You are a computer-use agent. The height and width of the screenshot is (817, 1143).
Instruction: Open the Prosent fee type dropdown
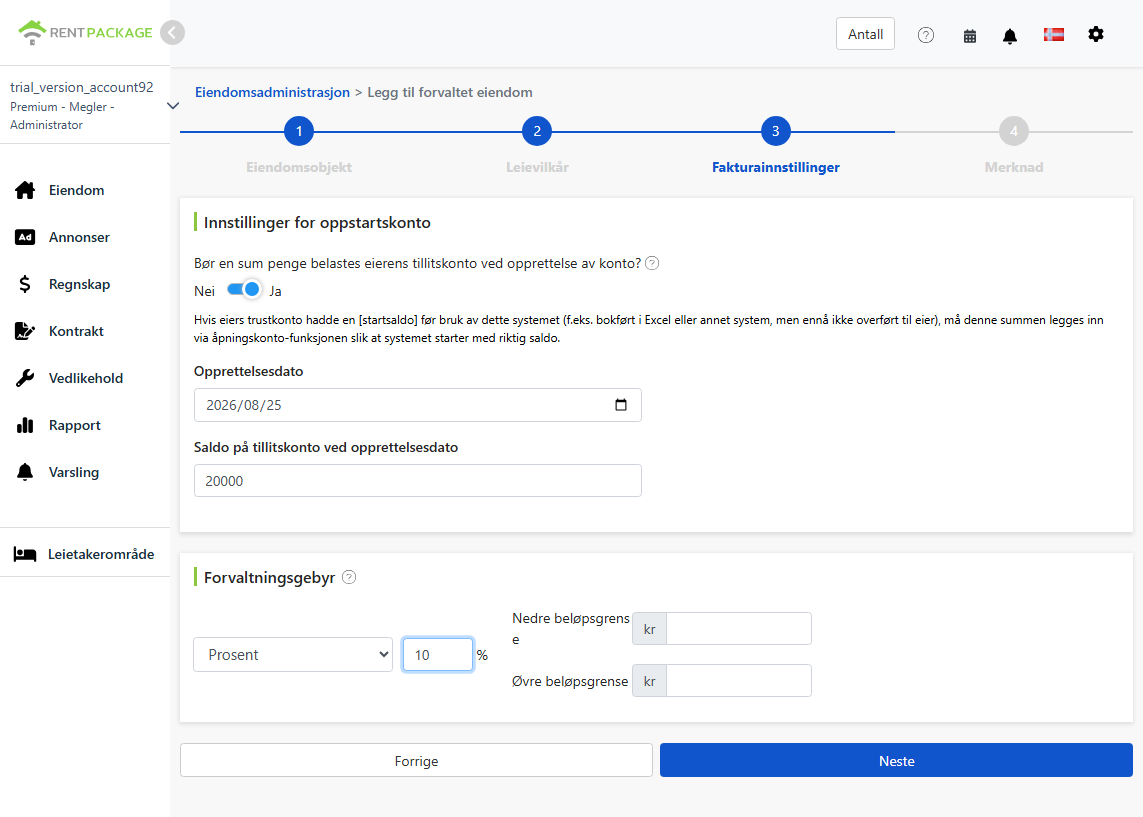(x=293, y=654)
